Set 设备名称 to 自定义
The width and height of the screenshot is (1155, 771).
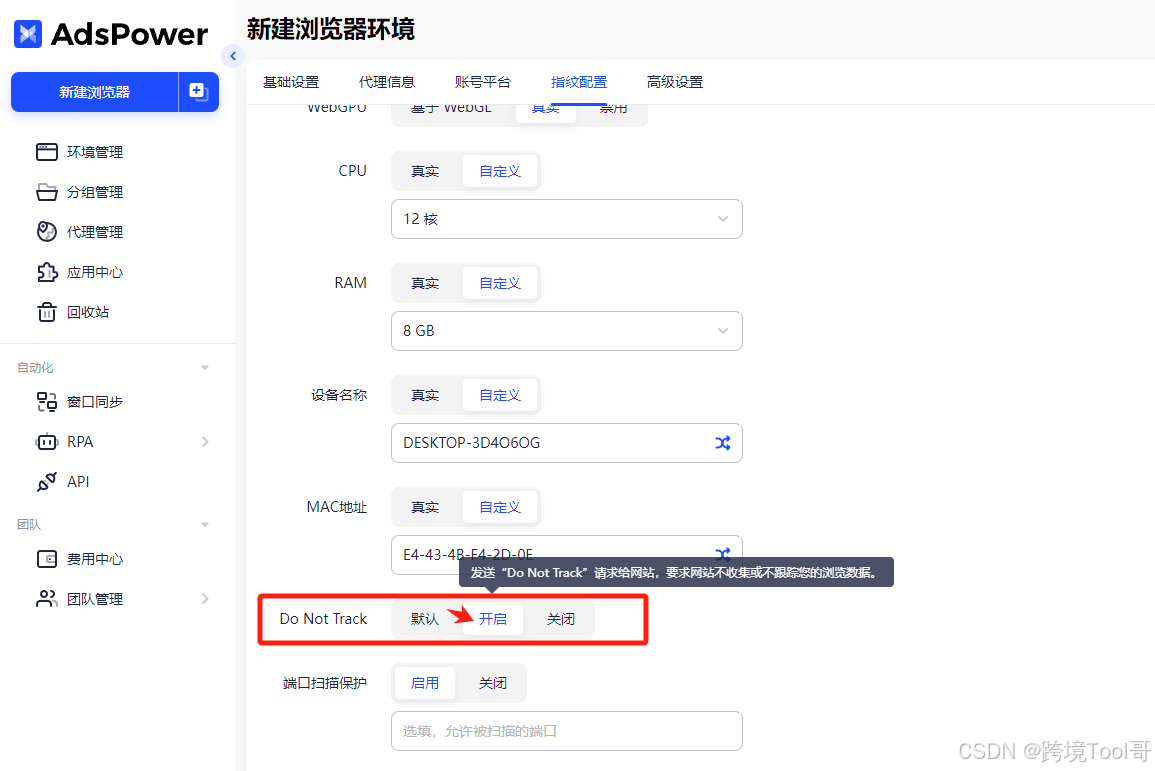[500, 395]
